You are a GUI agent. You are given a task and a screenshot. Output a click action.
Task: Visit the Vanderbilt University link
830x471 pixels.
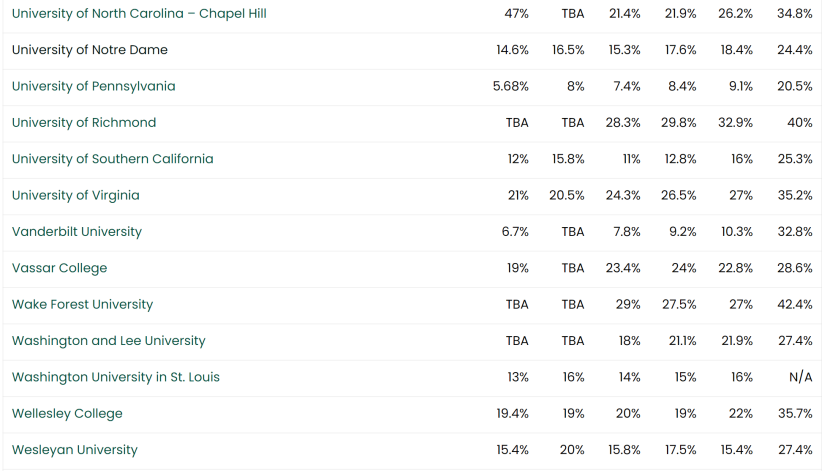pos(77,232)
